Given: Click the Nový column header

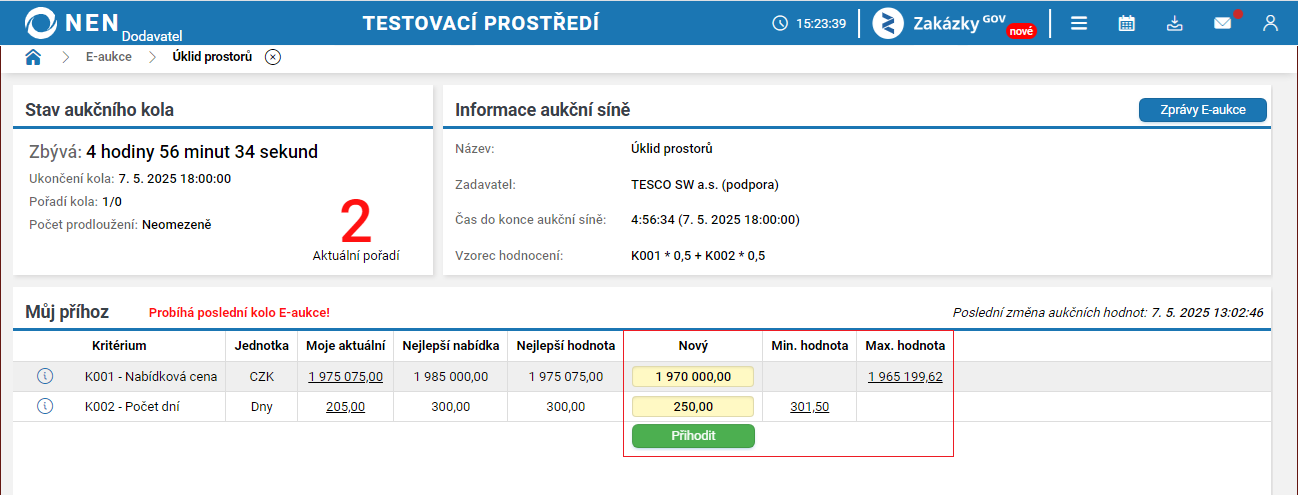Looking at the screenshot, I should point(693,346).
